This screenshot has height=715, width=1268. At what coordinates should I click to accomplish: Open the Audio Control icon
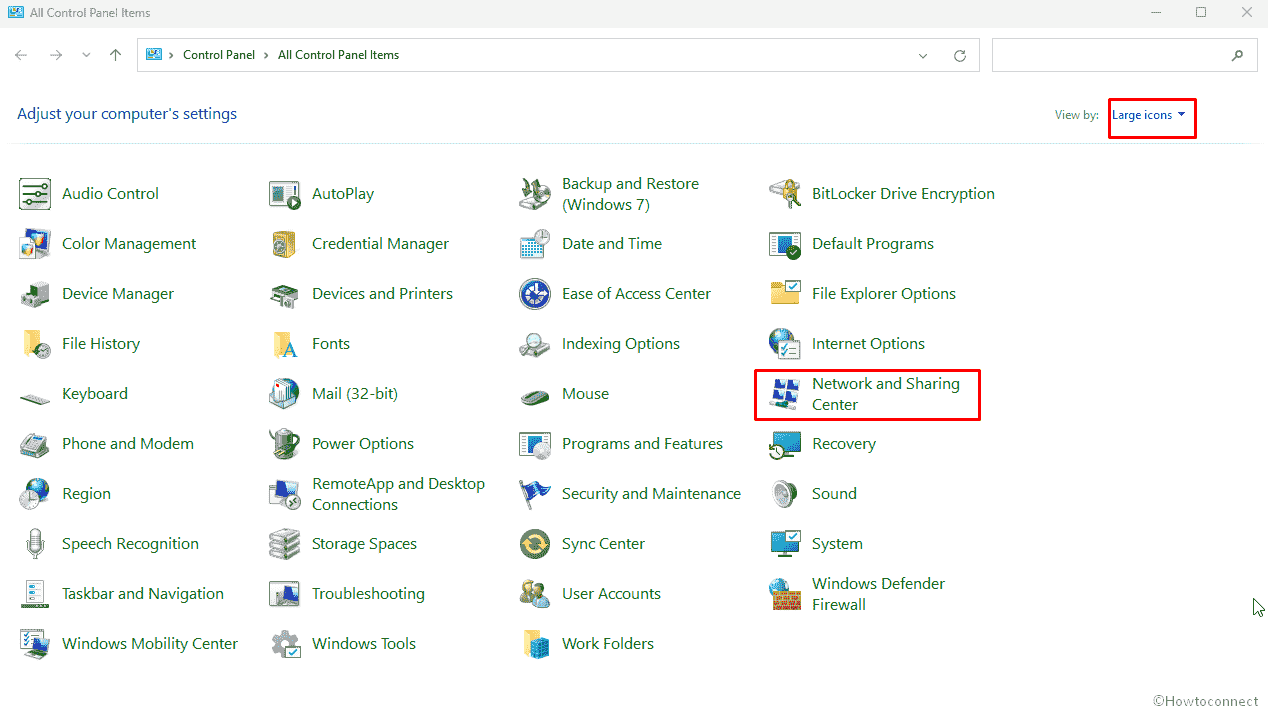tap(35, 194)
